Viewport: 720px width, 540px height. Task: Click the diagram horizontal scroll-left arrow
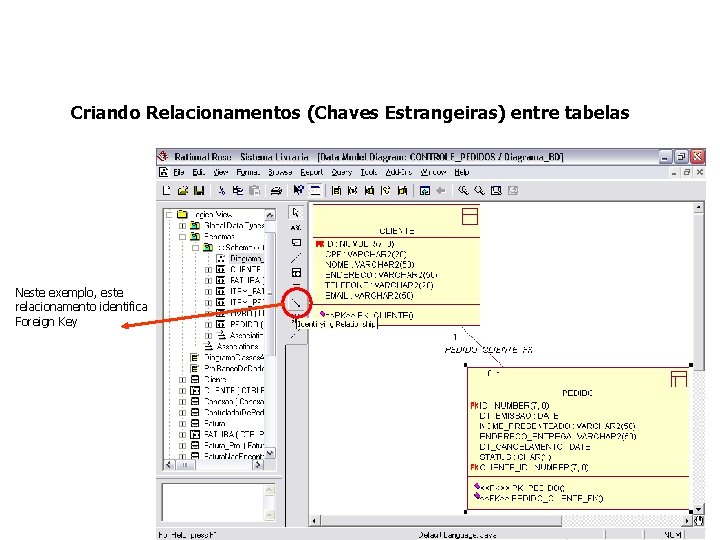click(315, 521)
